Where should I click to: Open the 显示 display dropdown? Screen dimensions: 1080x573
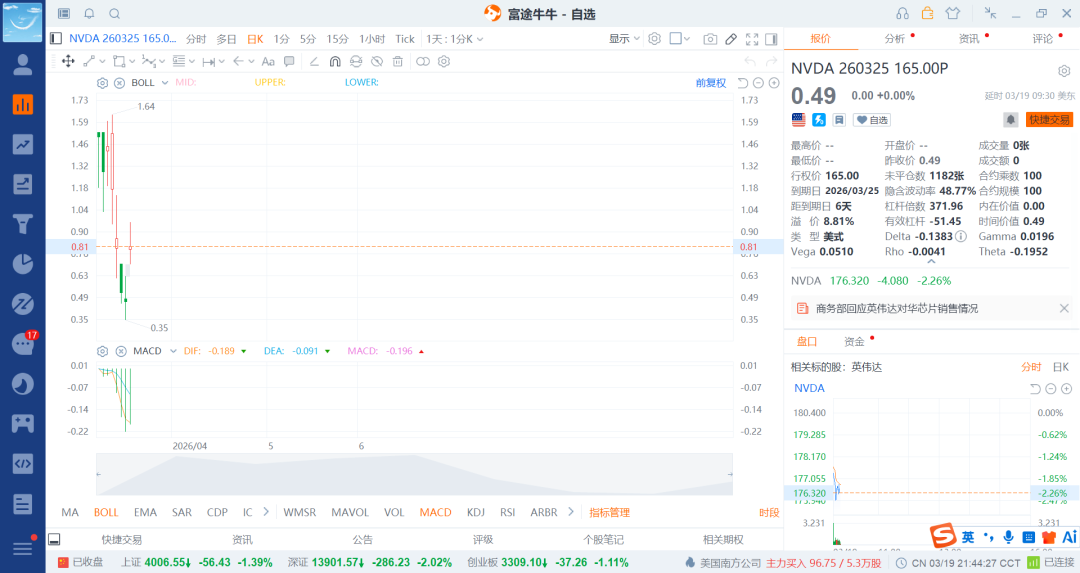(624, 39)
